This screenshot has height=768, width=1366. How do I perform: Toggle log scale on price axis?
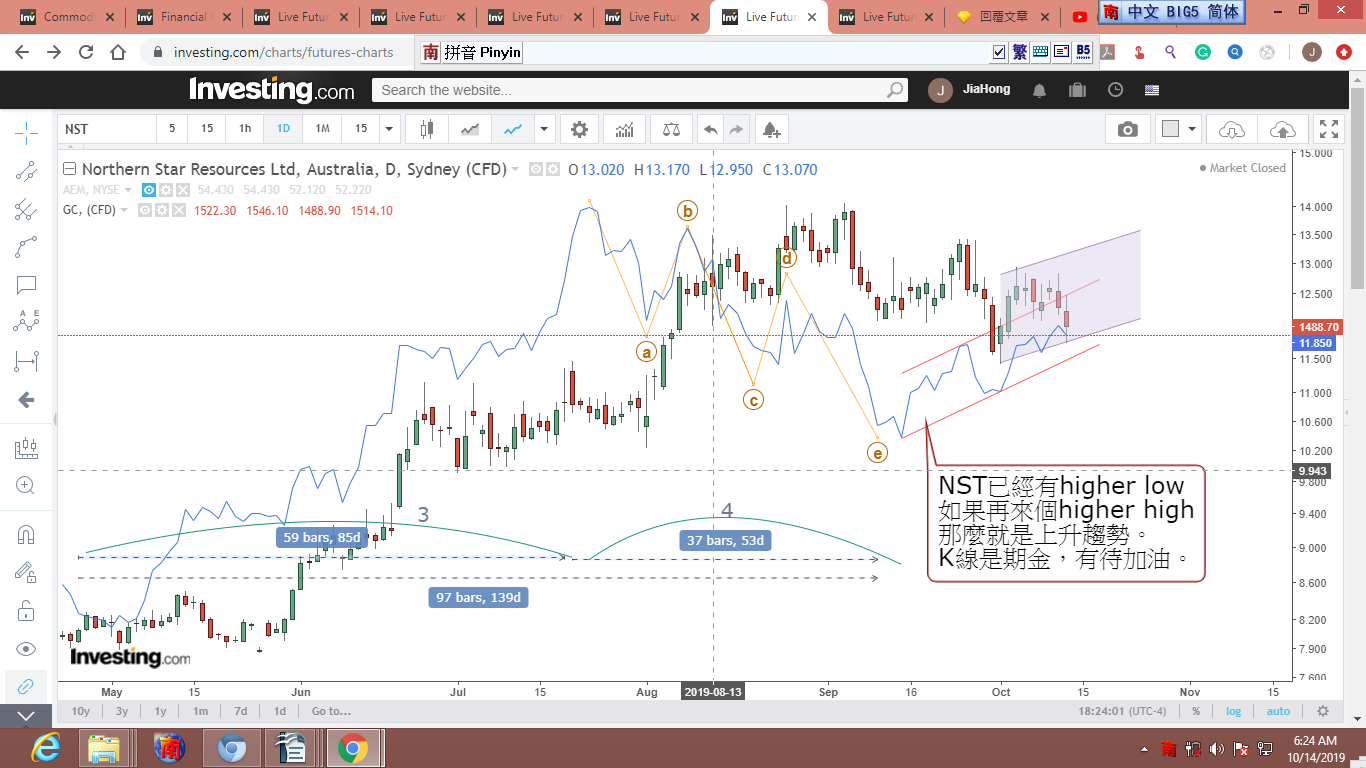[x=1234, y=711]
